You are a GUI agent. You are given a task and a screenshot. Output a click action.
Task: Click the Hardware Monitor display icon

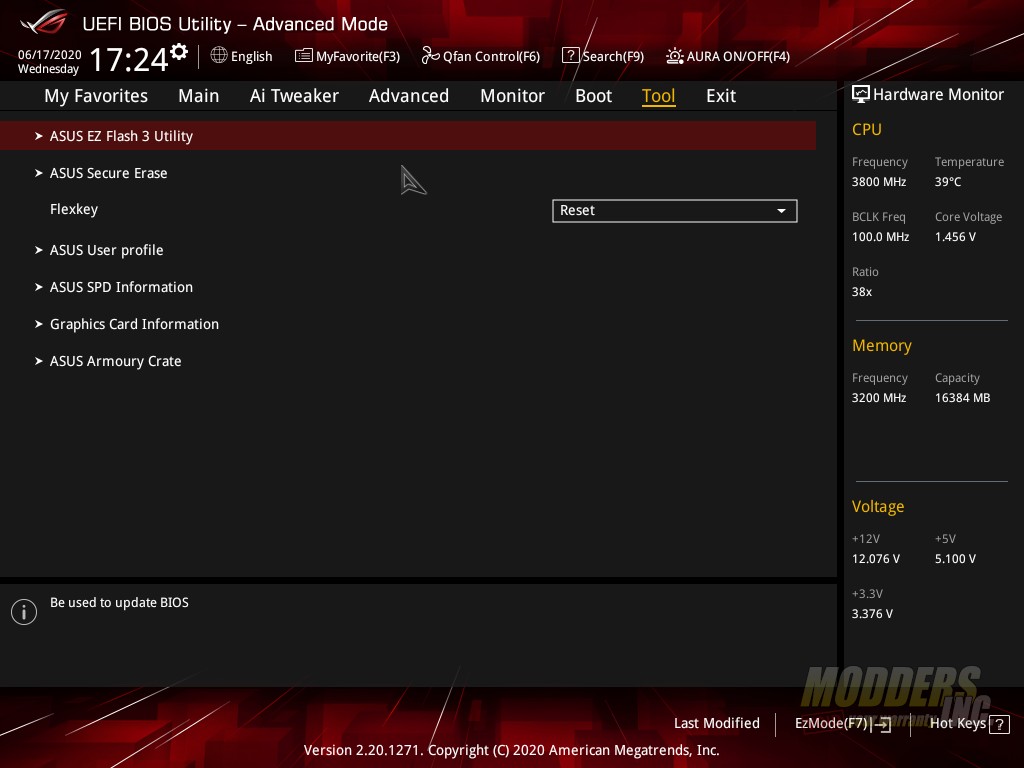pos(861,95)
